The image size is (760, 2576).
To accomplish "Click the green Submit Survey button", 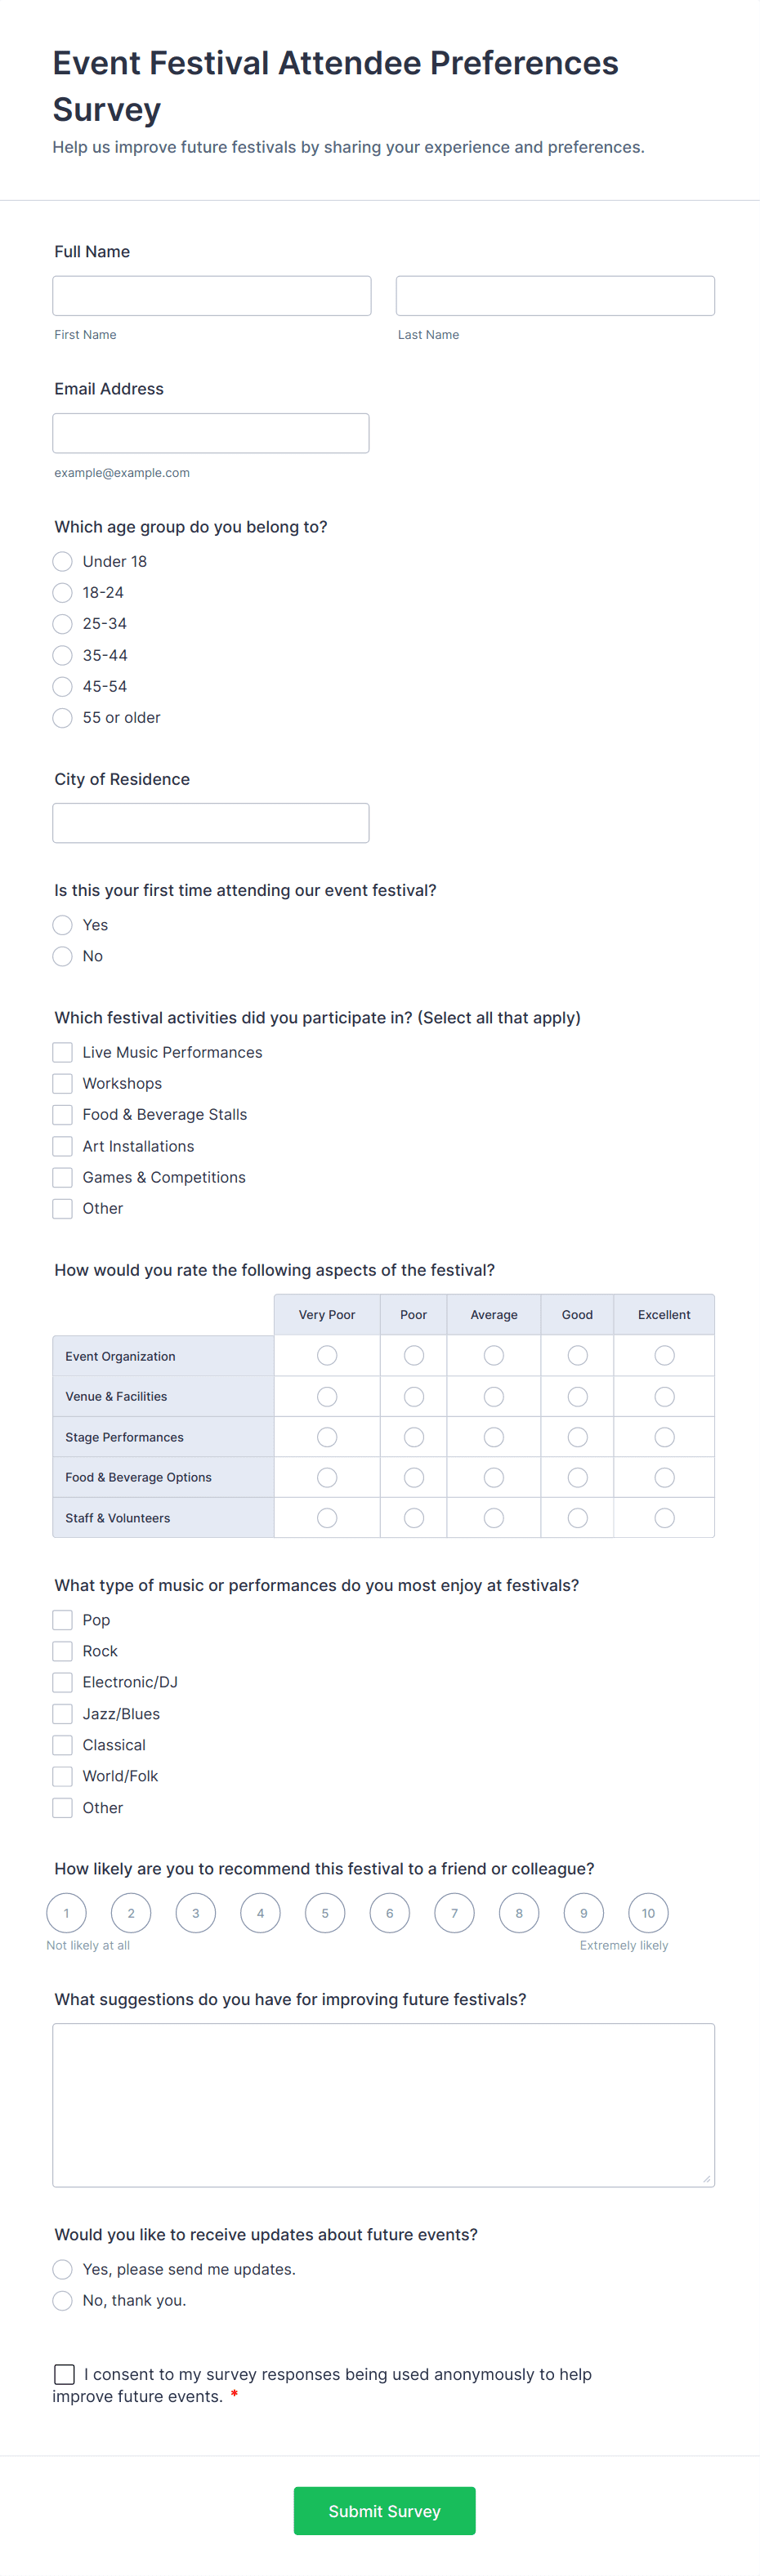I will (x=384, y=2510).
